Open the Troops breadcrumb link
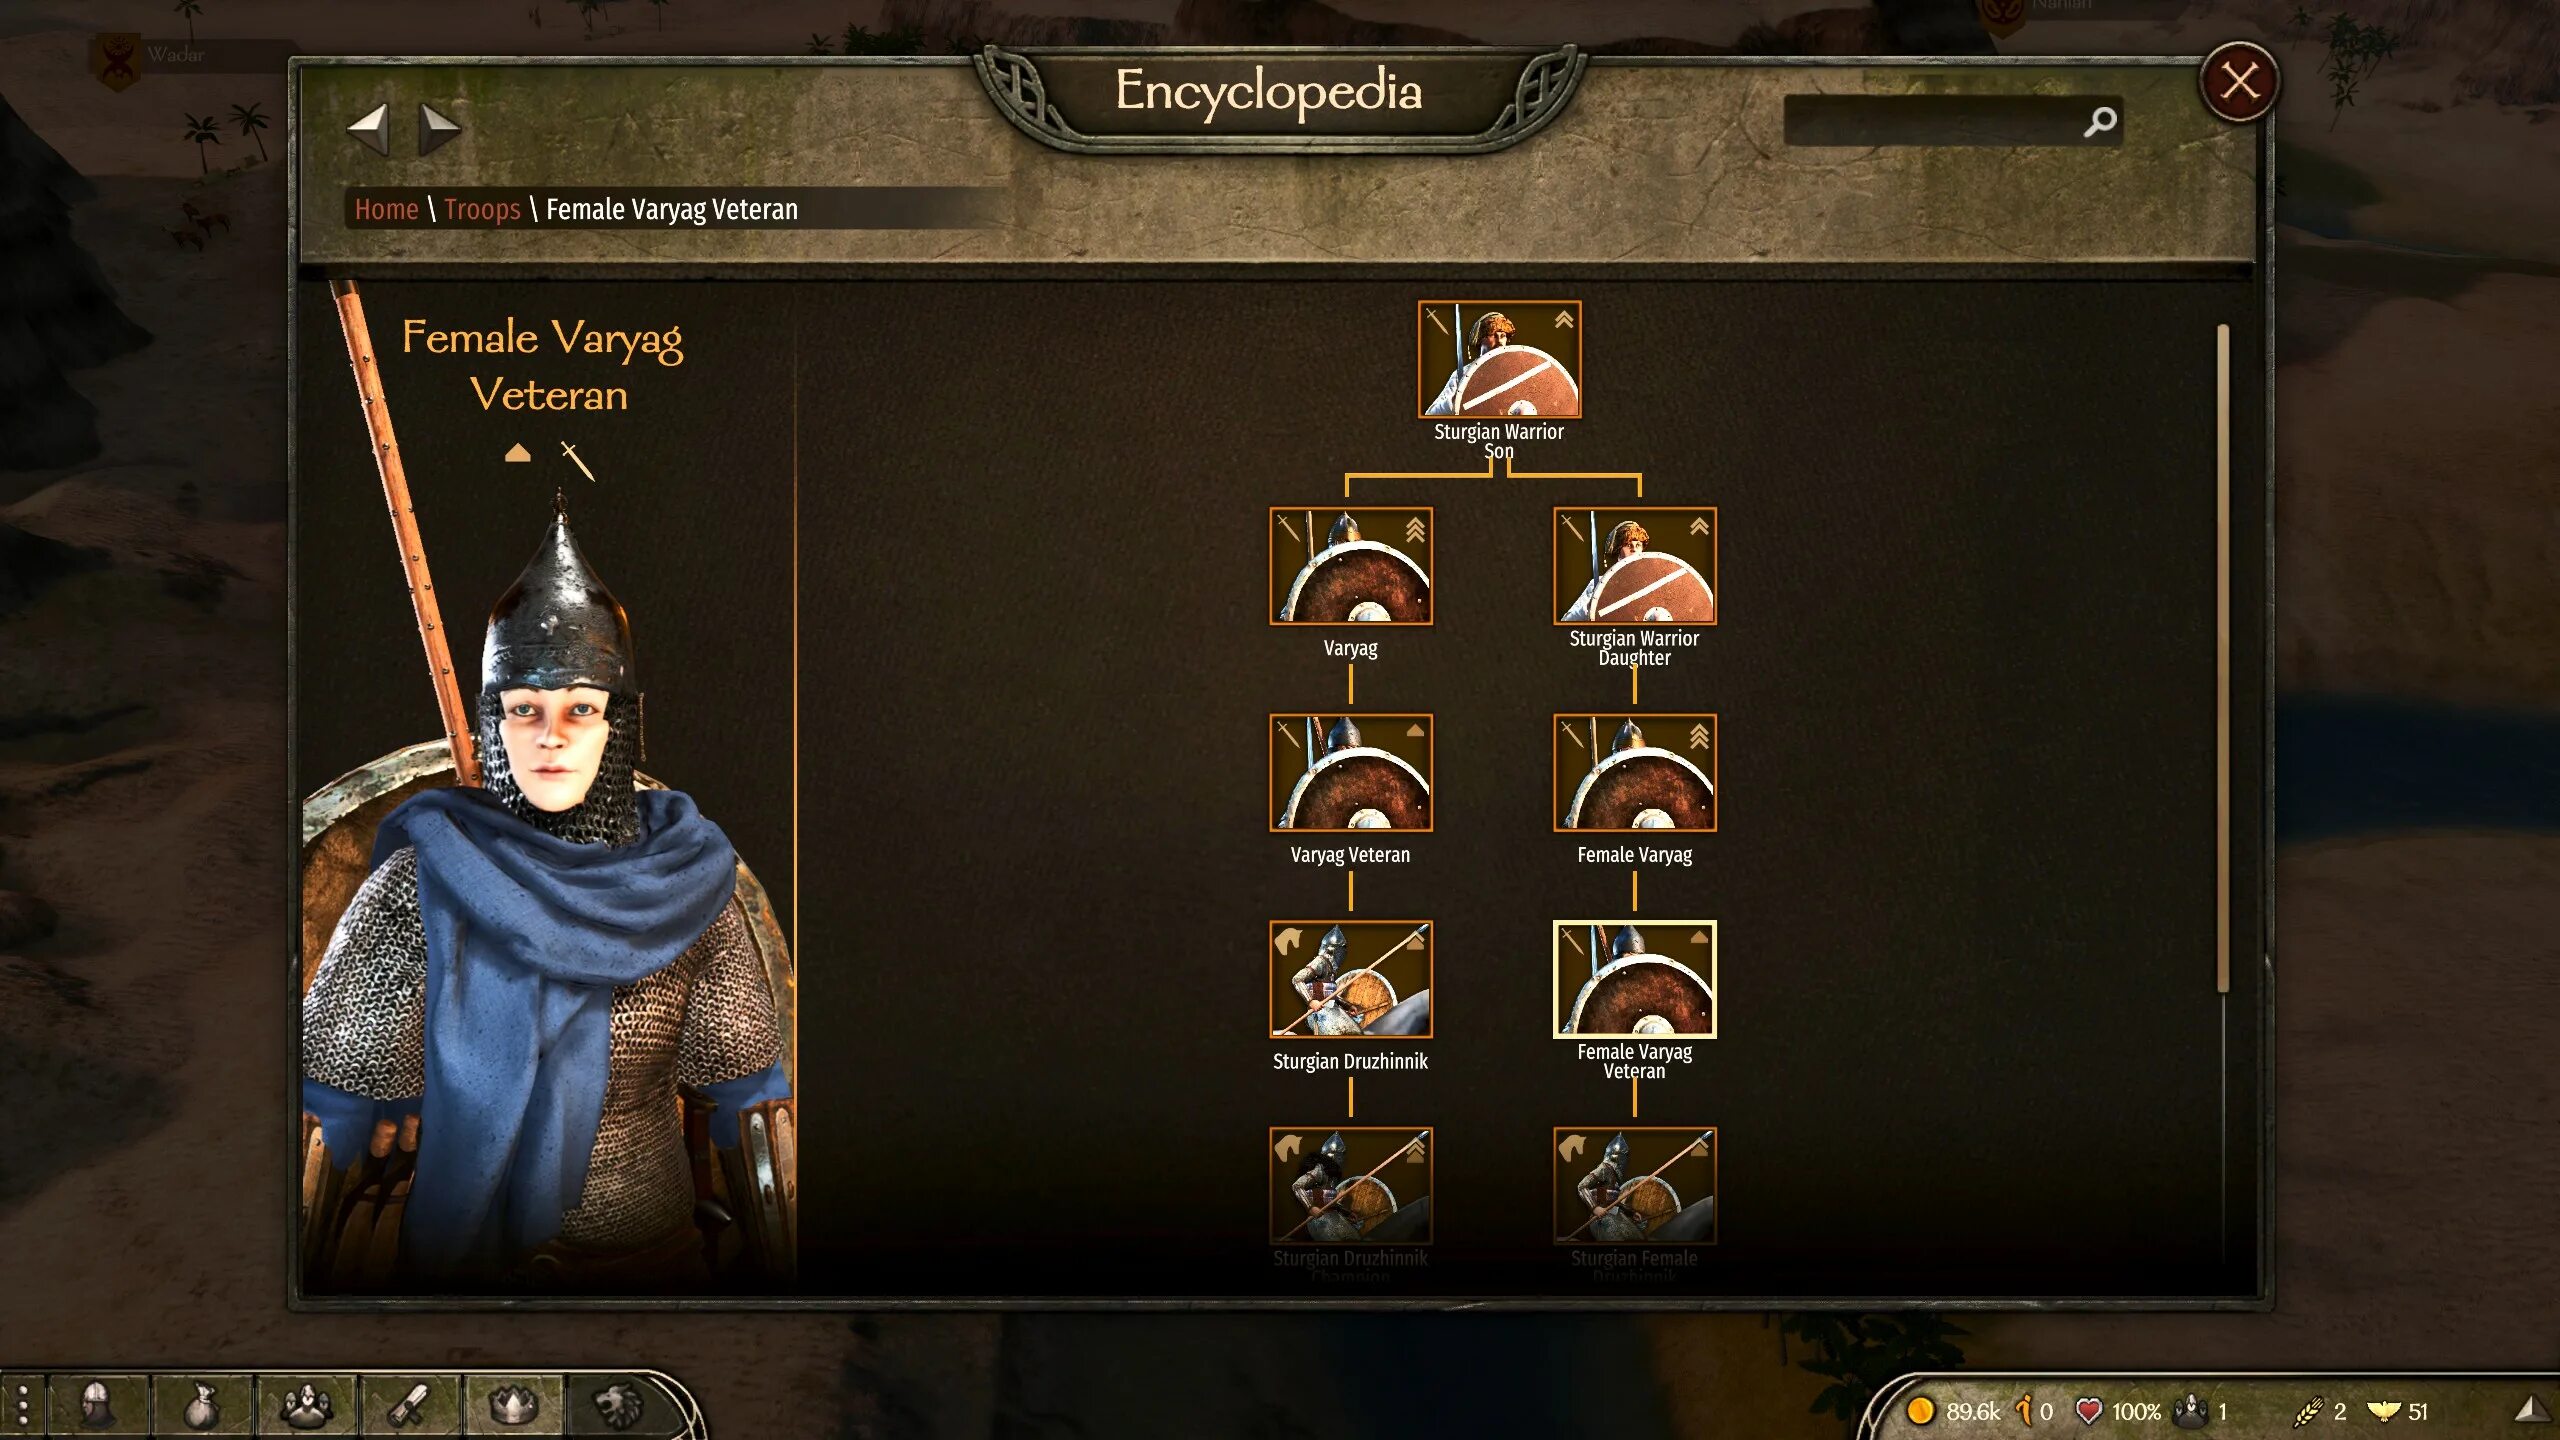Screen dimensions: 2560x1440 pyautogui.click(x=482, y=209)
